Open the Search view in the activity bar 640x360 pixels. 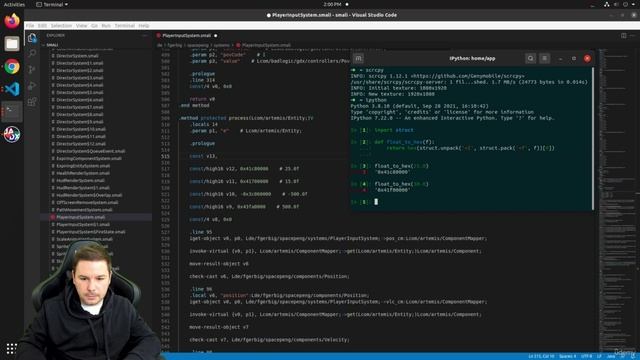(32, 54)
